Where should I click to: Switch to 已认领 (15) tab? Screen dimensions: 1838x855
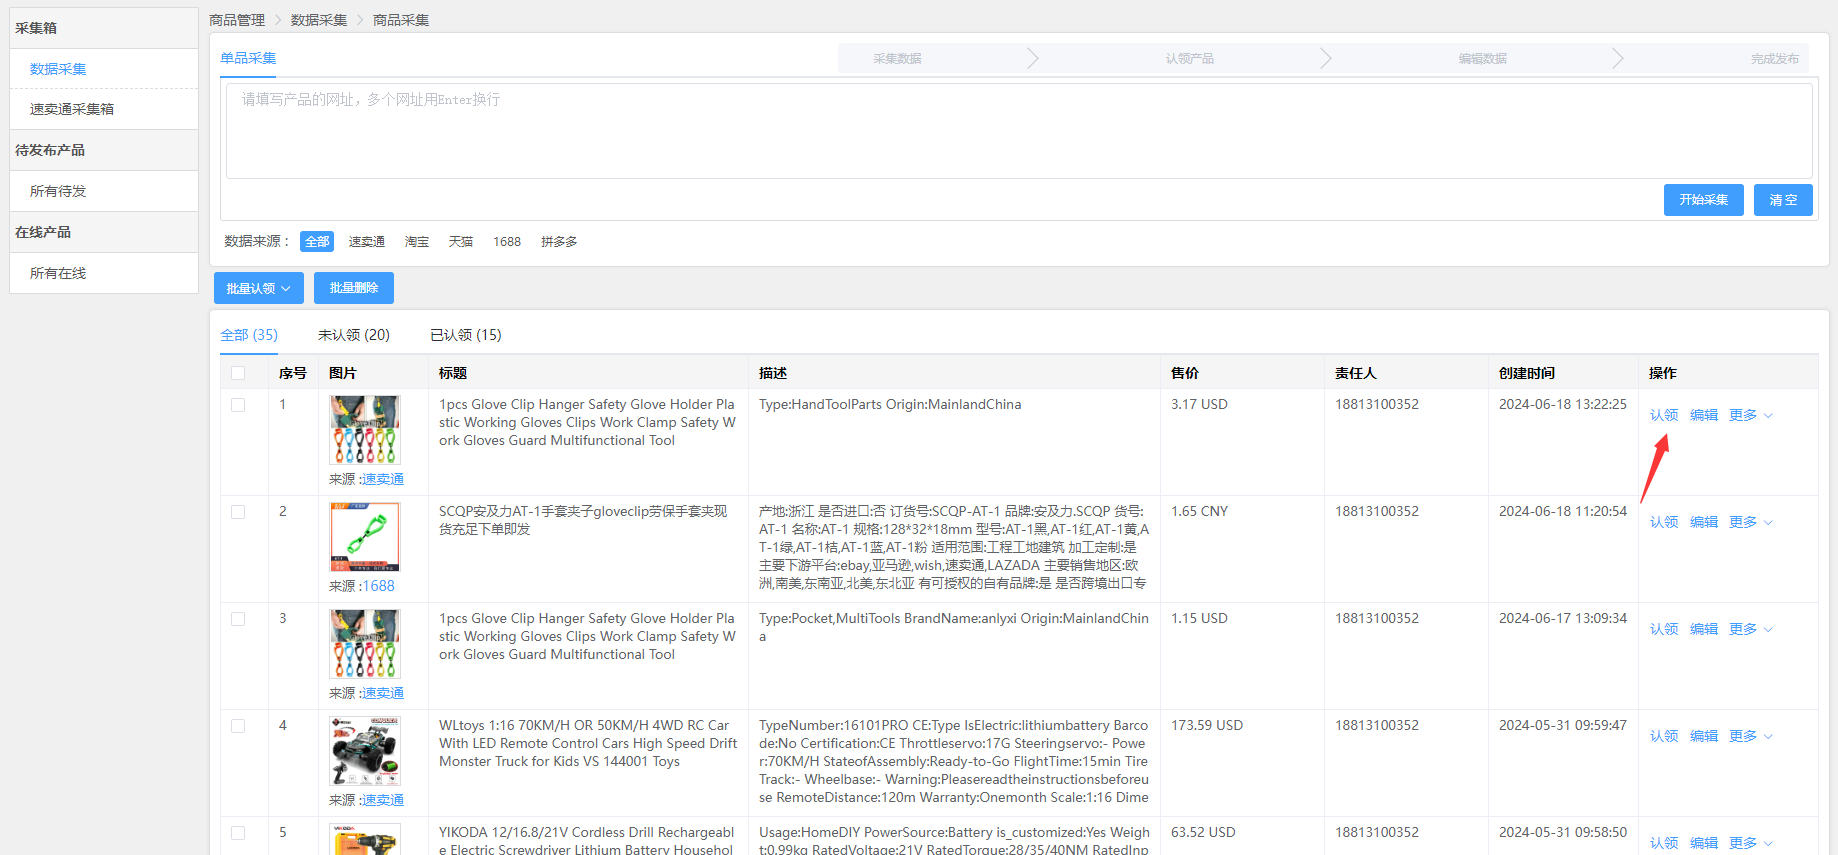pyautogui.click(x=466, y=335)
